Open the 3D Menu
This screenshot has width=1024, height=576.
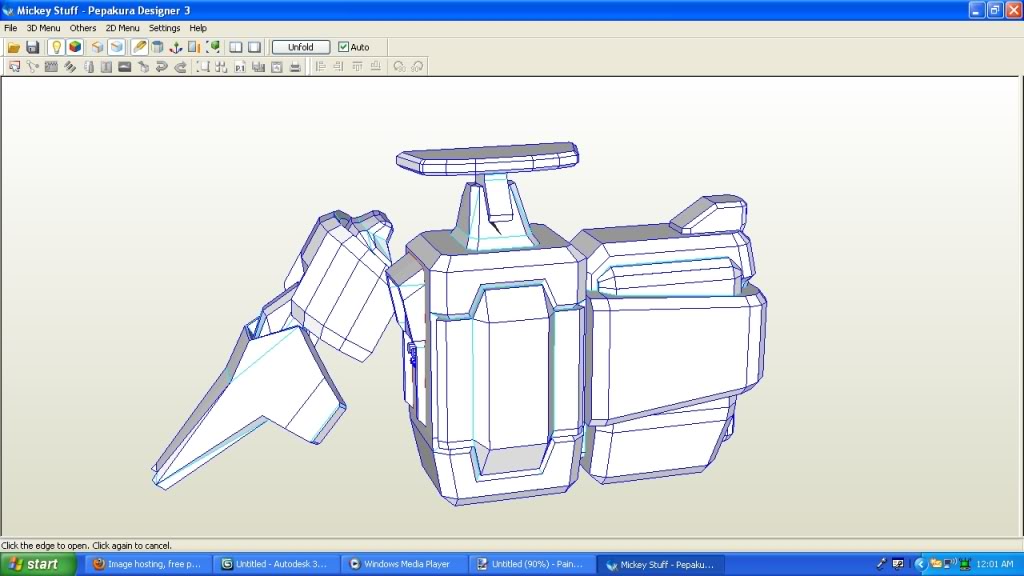[x=43, y=28]
